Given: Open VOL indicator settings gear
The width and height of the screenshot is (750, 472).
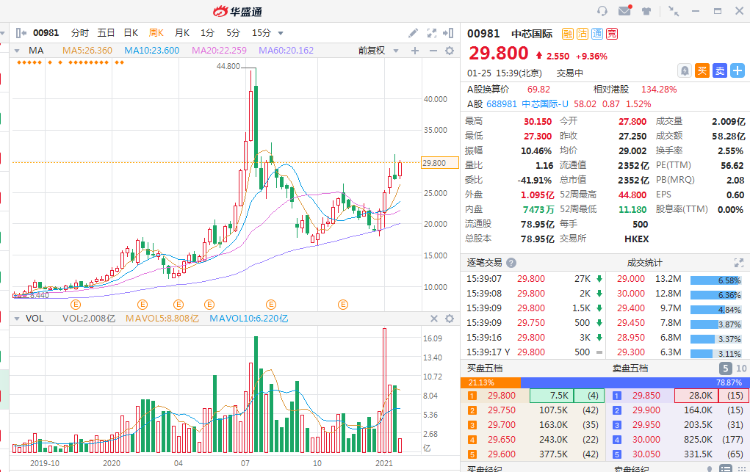Looking at the screenshot, I should point(450,318).
